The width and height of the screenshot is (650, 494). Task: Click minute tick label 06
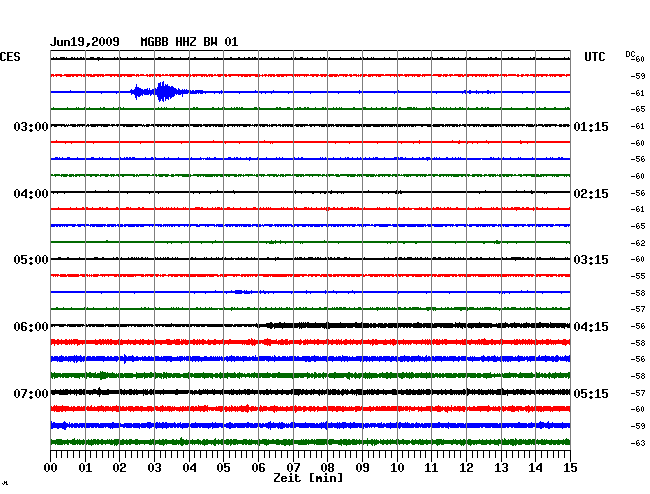[258, 467]
